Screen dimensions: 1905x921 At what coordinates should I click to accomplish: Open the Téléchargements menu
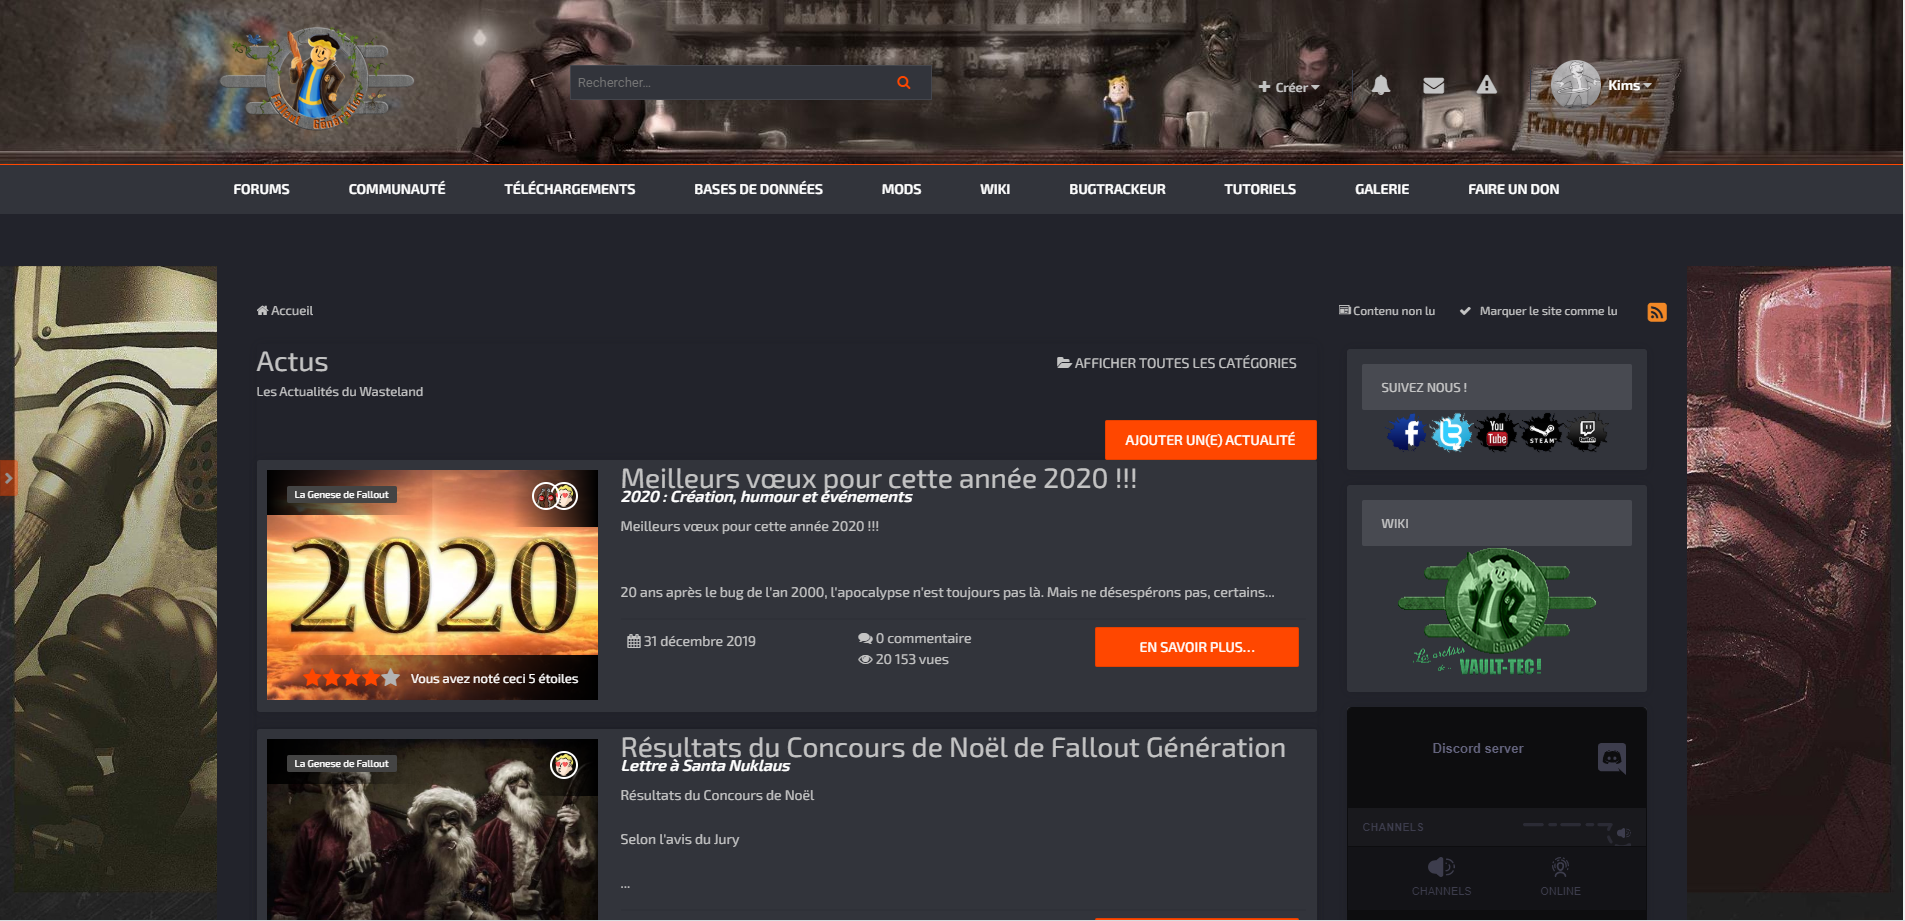tap(570, 189)
